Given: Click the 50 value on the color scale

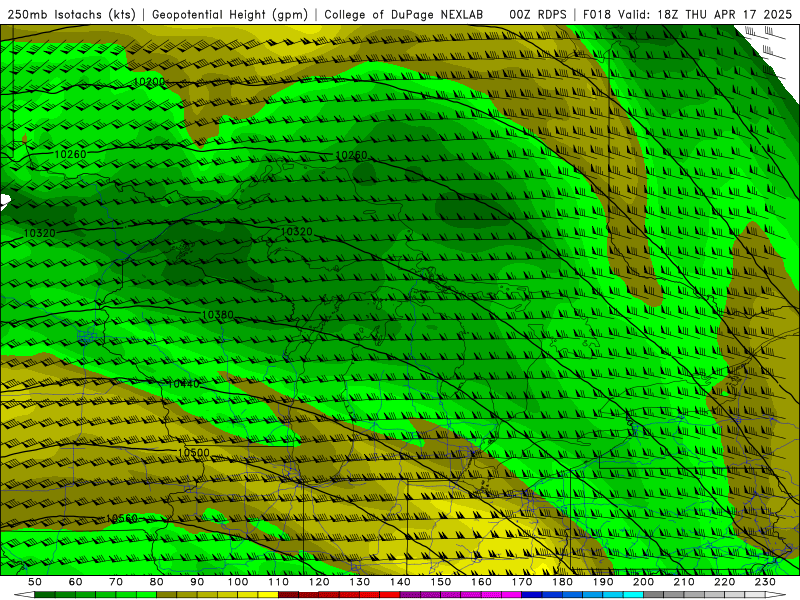Looking at the screenshot, I should coord(35,582).
